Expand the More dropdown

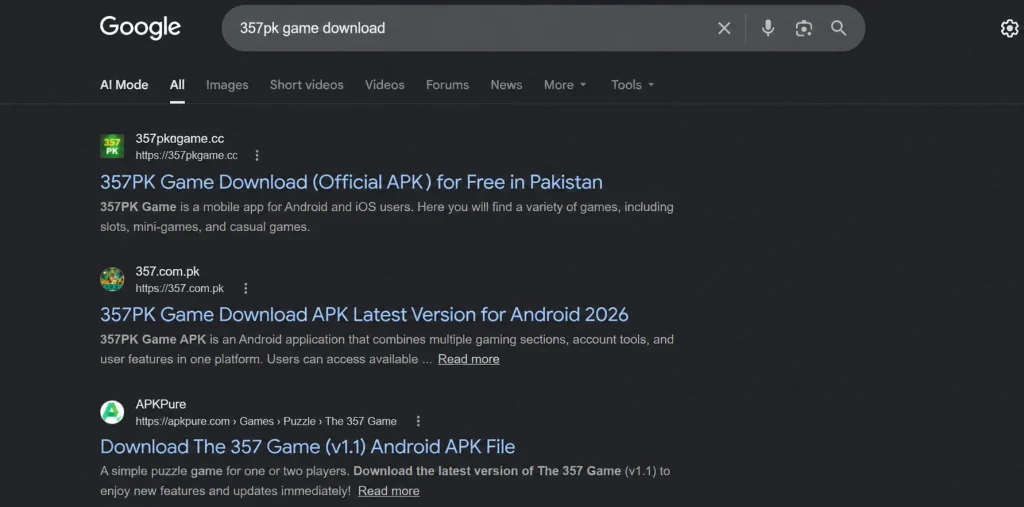click(566, 85)
